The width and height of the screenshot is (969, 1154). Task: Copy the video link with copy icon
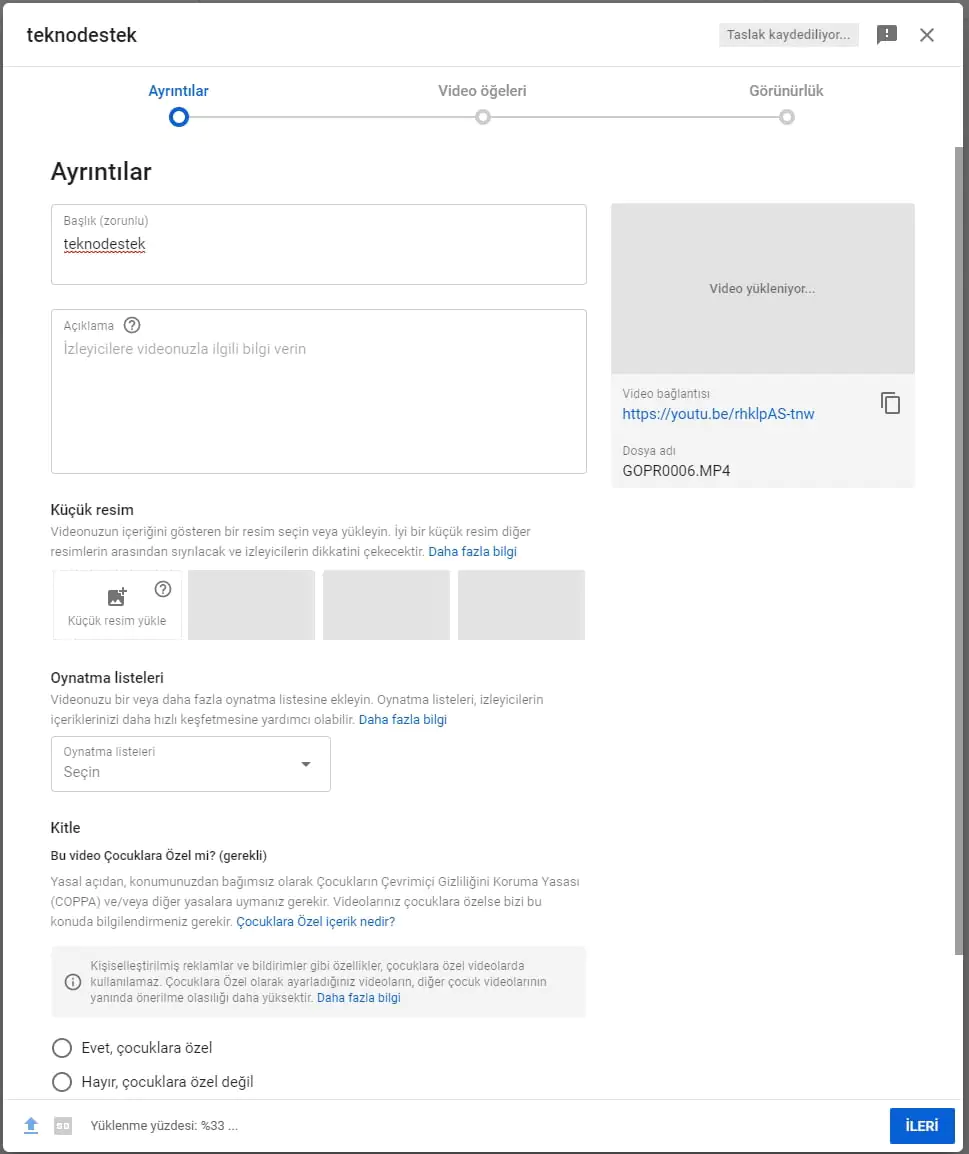coord(890,403)
